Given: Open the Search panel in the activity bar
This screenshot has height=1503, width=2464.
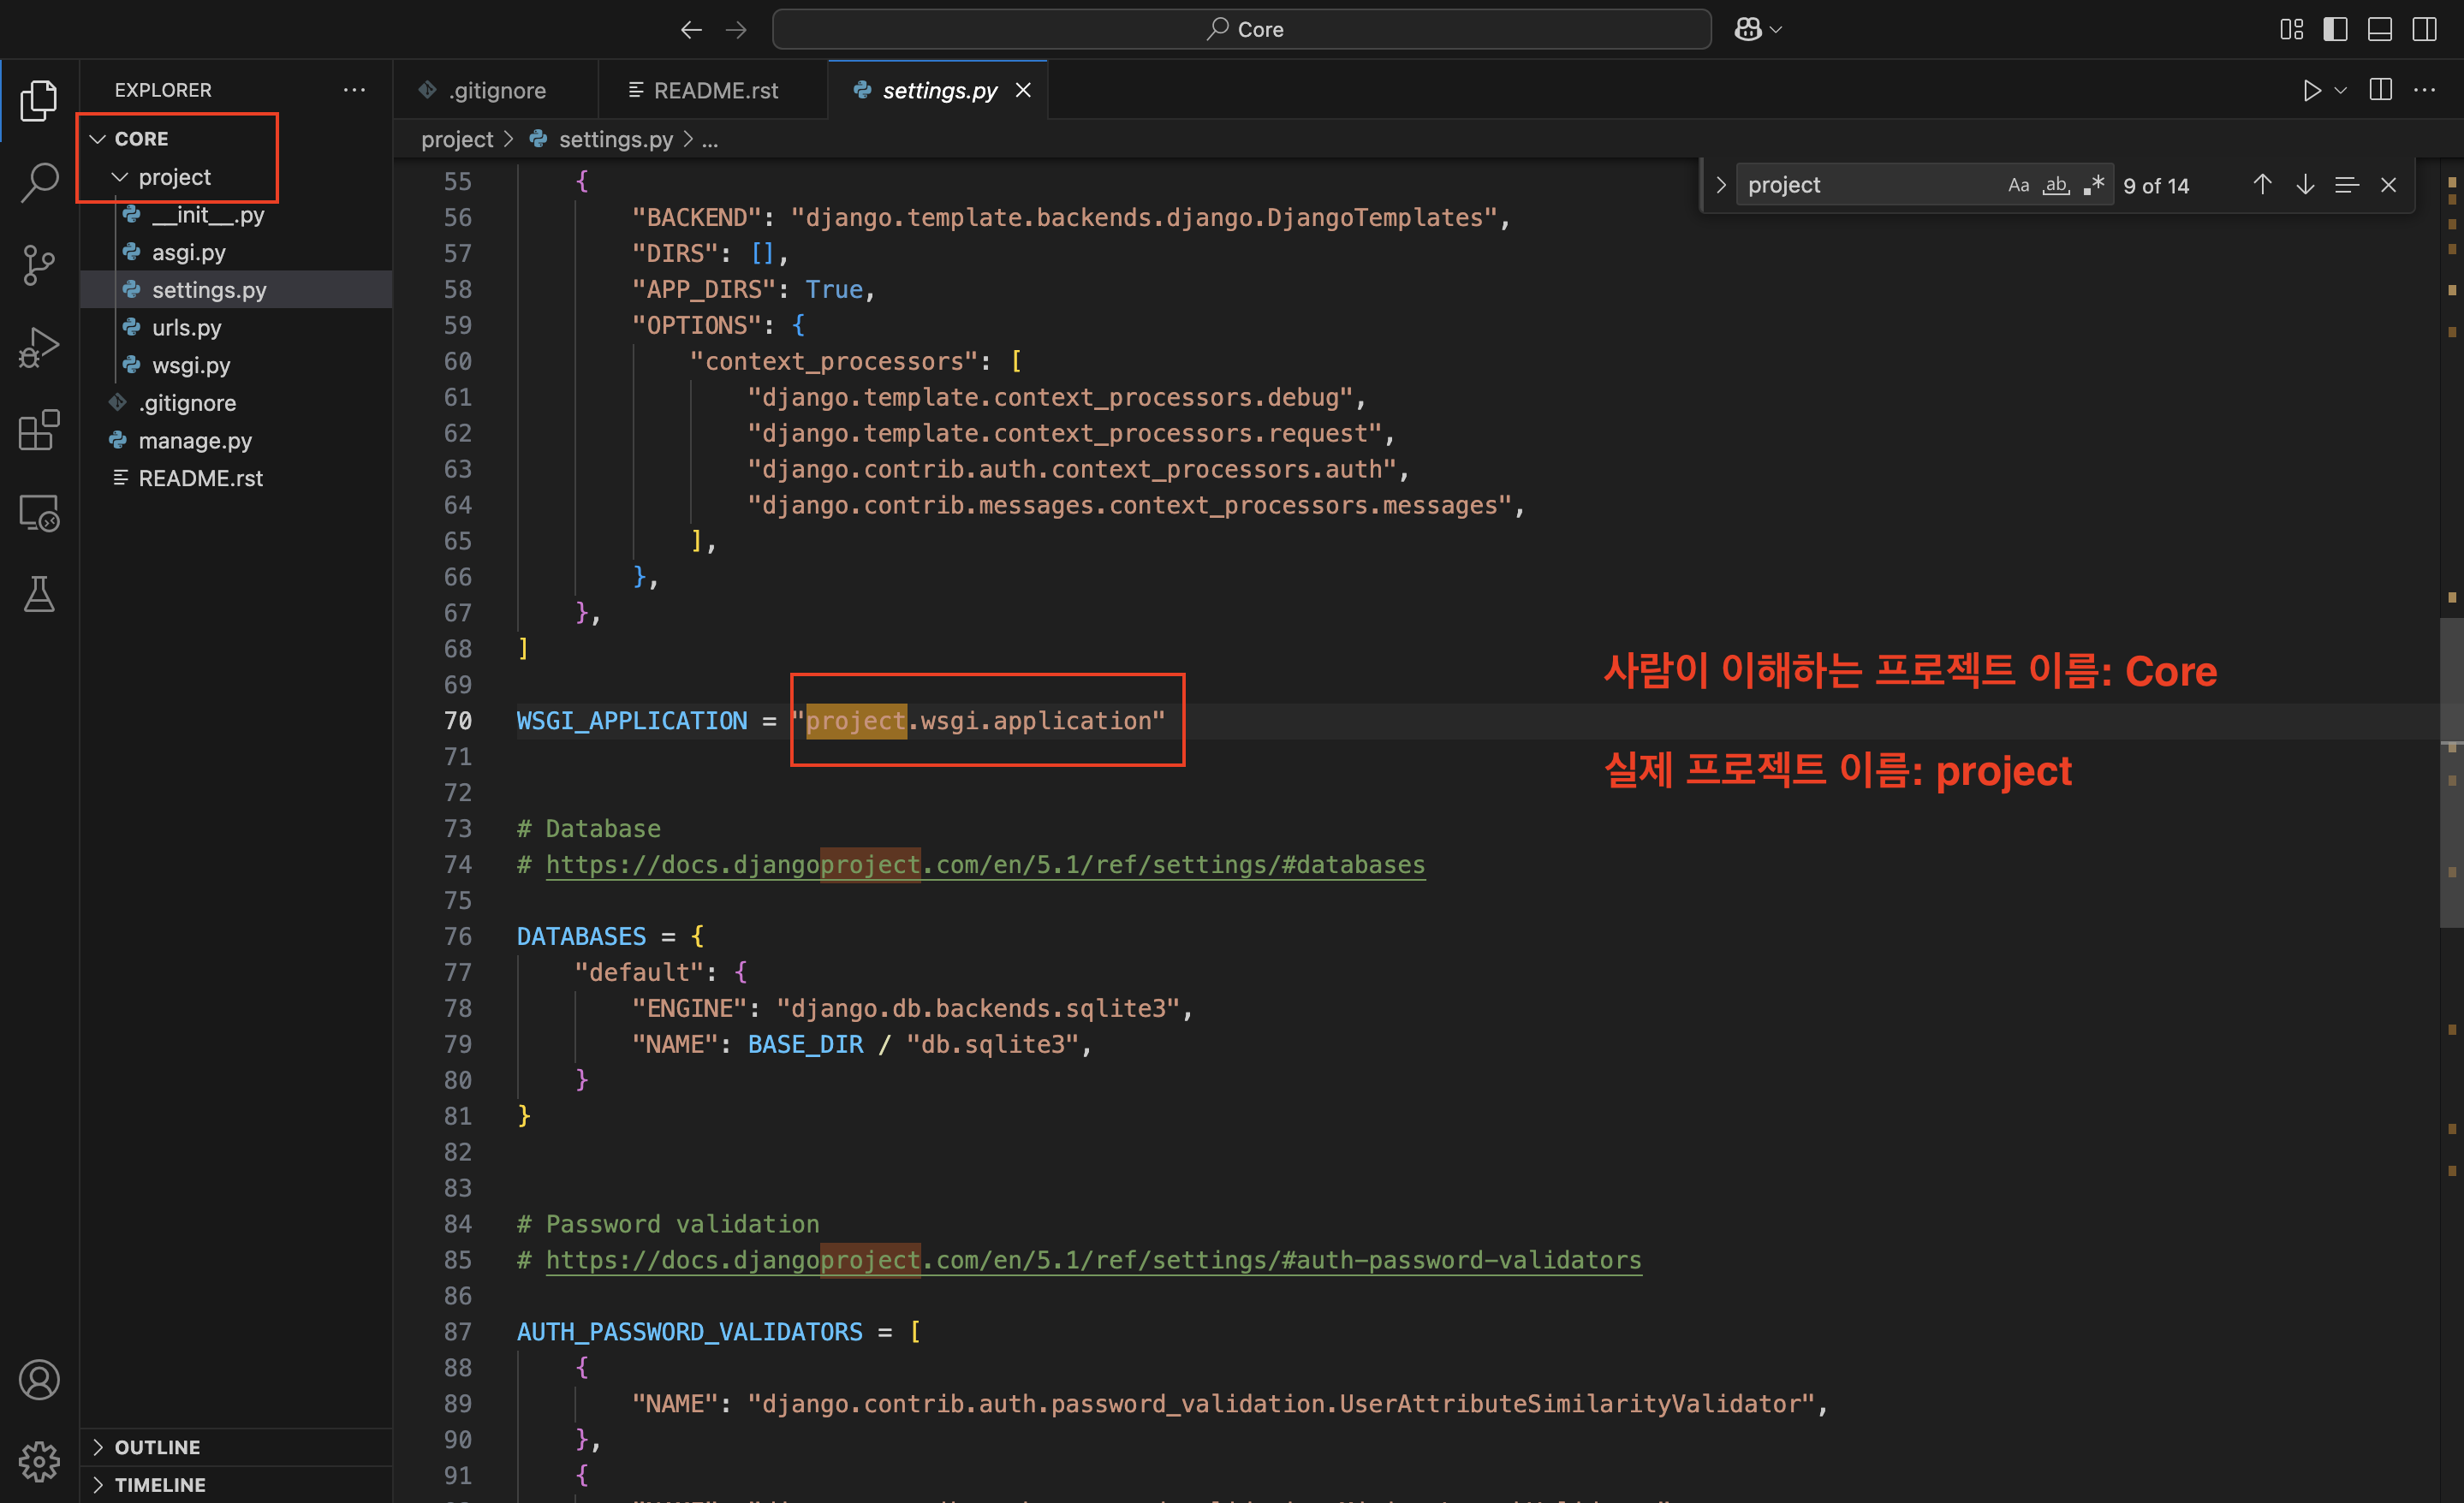Looking at the screenshot, I should point(39,182).
